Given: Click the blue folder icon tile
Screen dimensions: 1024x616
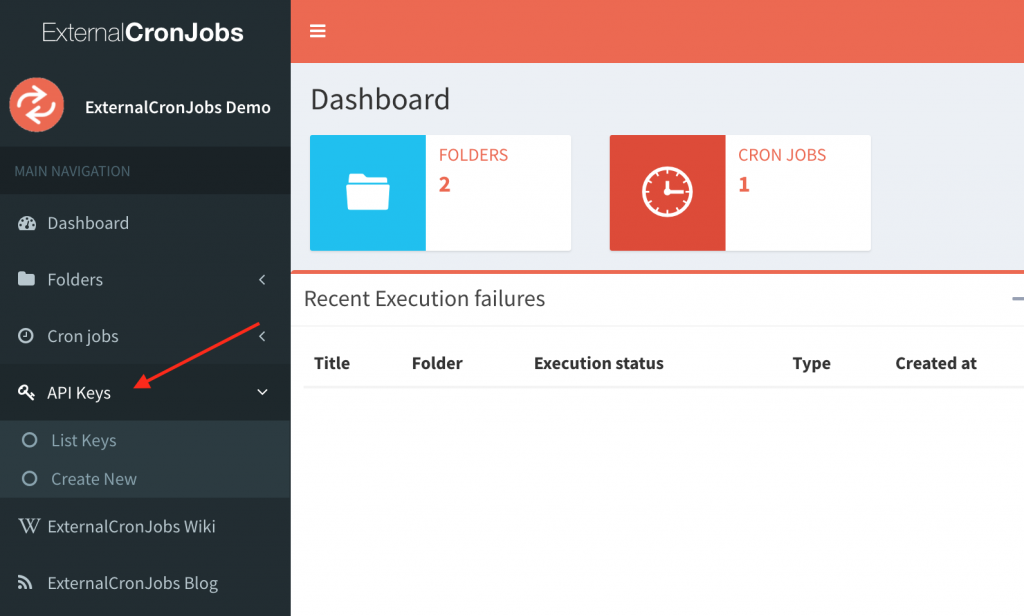Looking at the screenshot, I should 368,193.
